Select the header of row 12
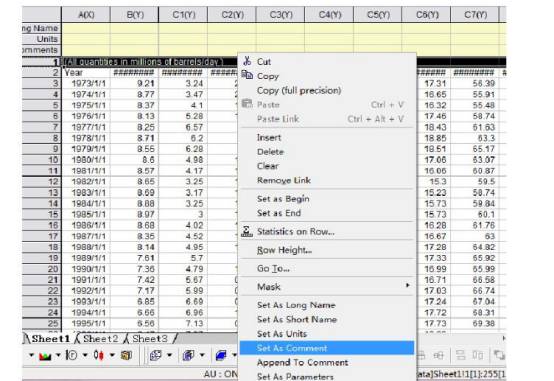The width and height of the screenshot is (554, 381). [42, 182]
